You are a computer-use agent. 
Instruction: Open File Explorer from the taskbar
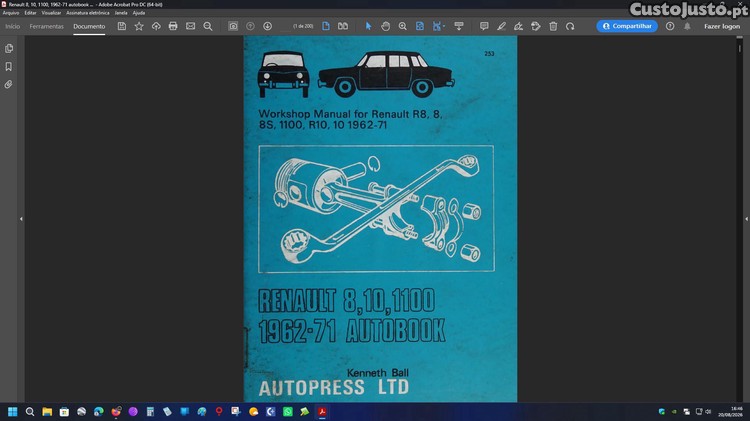pos(47,411)
